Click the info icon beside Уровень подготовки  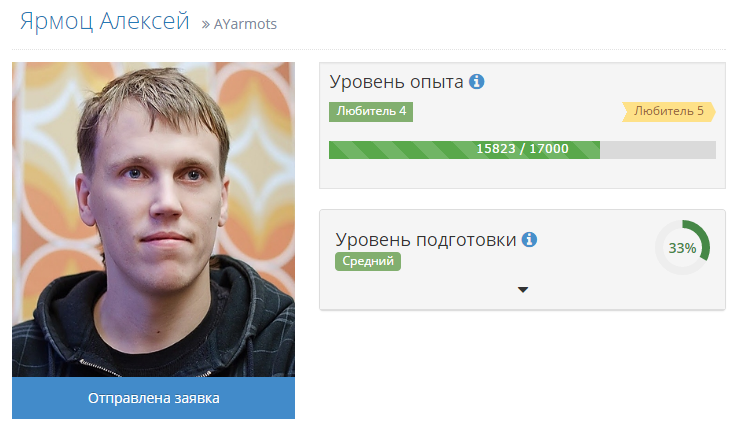coord(529,239)
